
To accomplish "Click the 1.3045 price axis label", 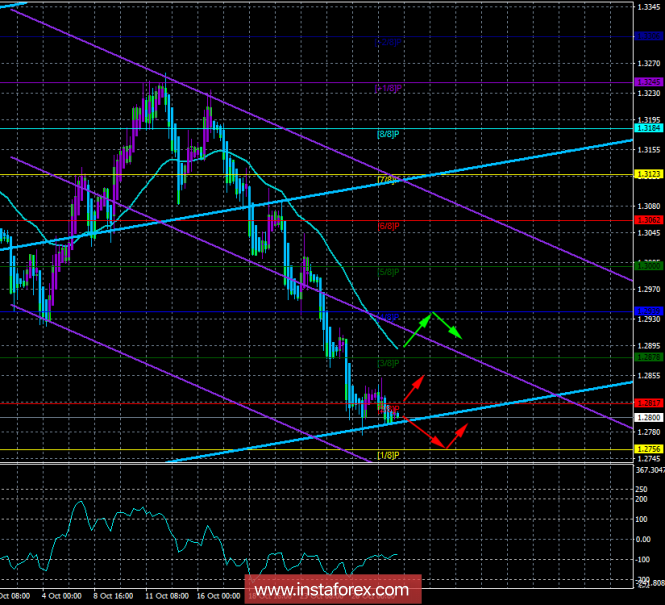I will [x=649, y=233].
